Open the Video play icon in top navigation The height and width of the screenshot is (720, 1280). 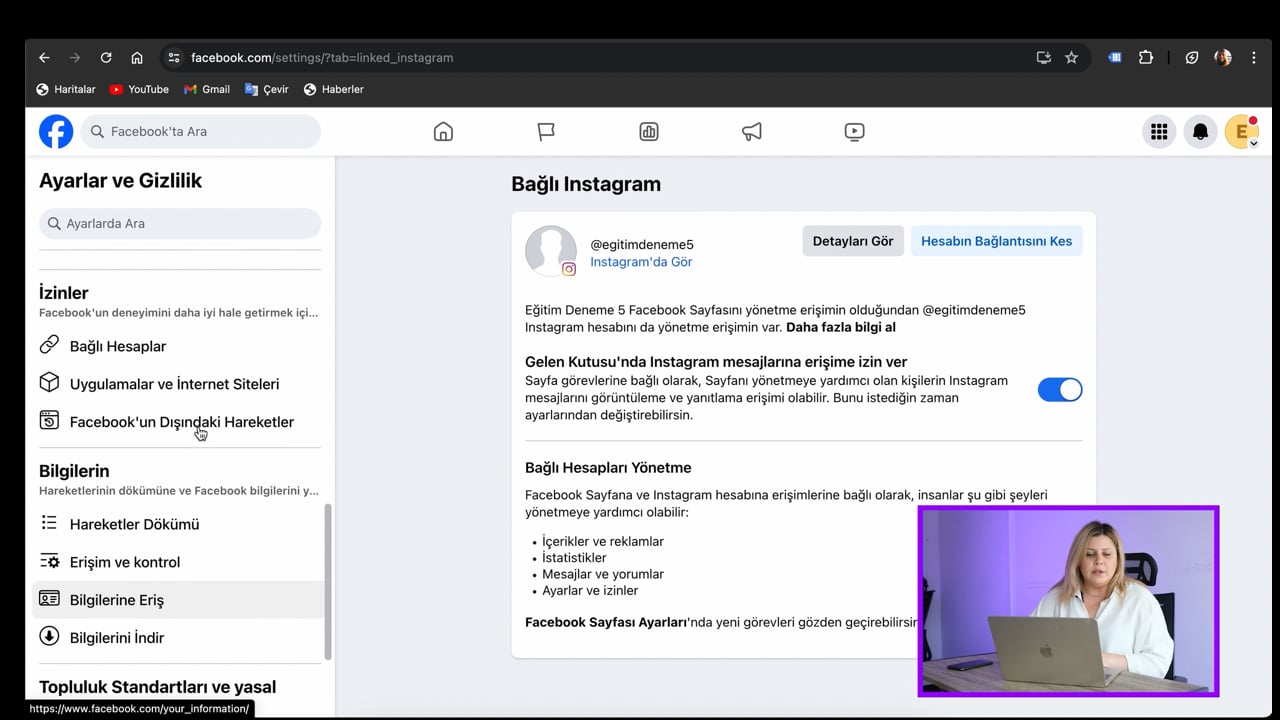(x=854, y=131)
